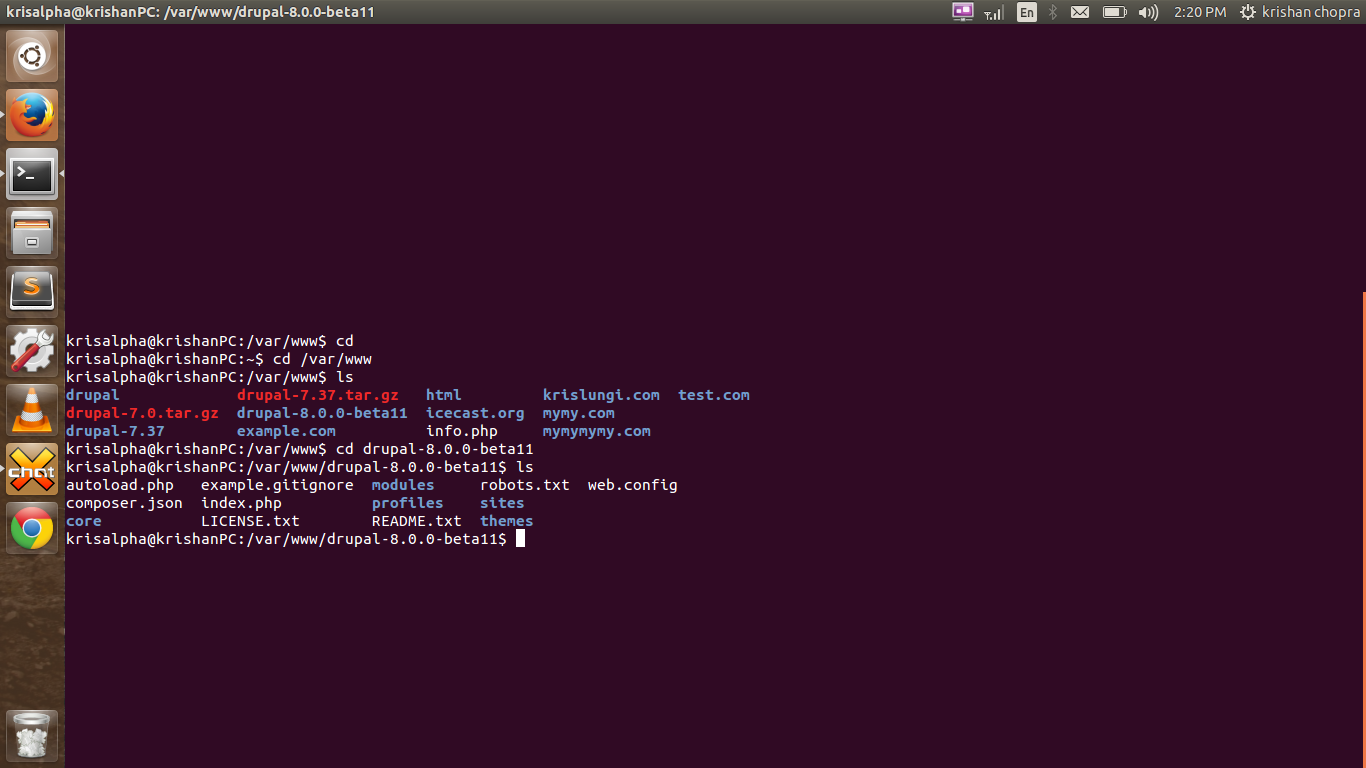This screenshot has width=1366, height=768.
Task: Click 'info.php' in the listing
Action: tap(461, 431)
